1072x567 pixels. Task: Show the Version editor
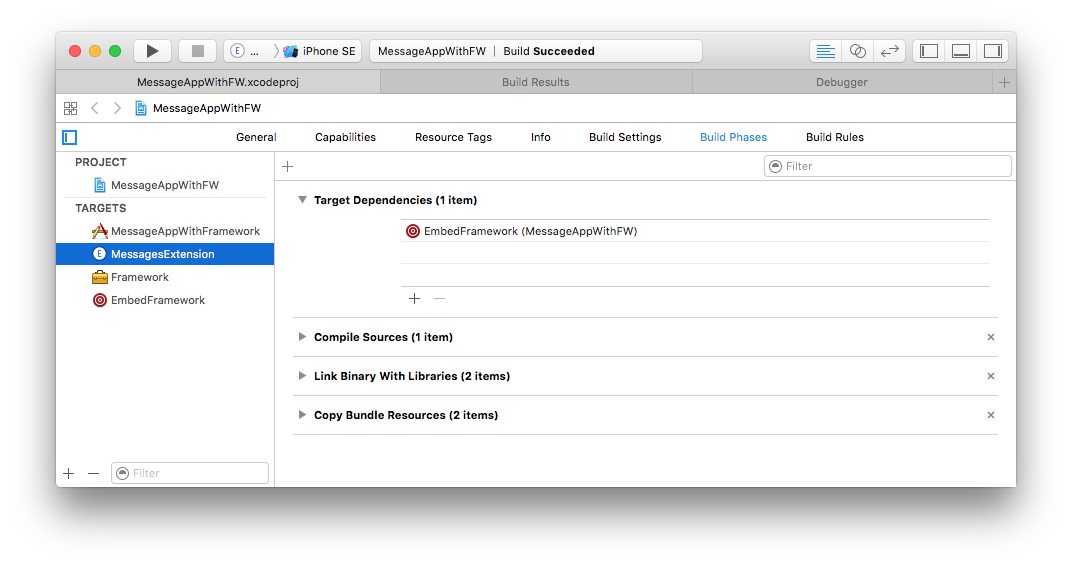[889, 51]
